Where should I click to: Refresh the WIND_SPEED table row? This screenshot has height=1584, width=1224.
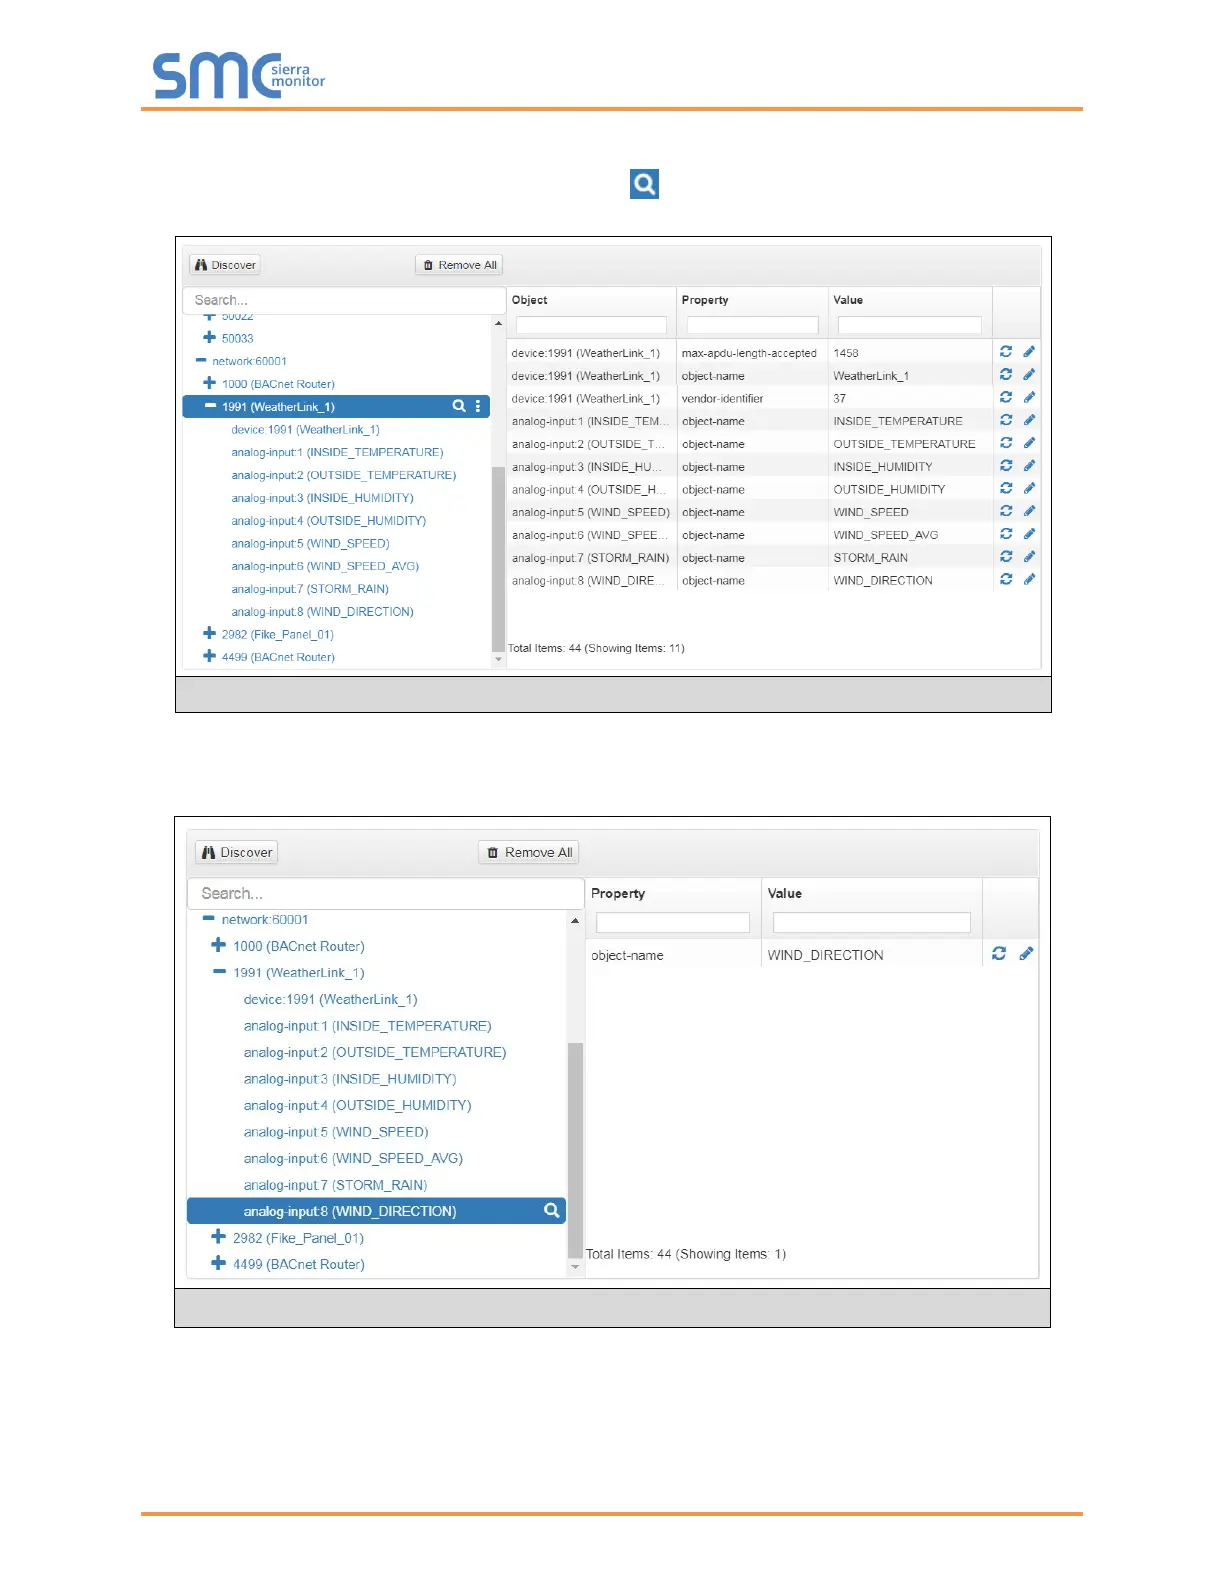(x=1006, y=511)
